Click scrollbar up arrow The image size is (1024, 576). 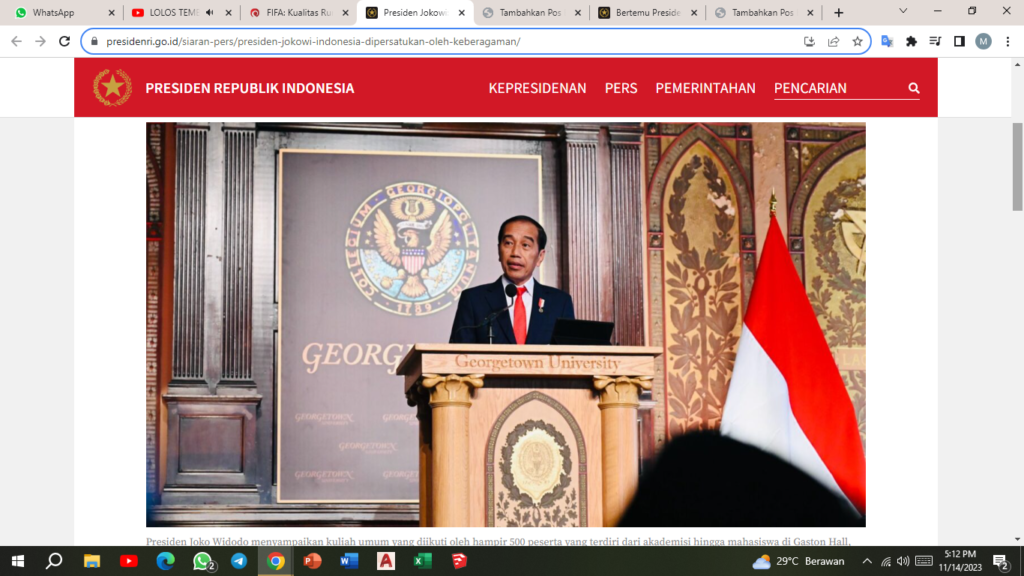pyautogui.click(x=1017, y=64)
